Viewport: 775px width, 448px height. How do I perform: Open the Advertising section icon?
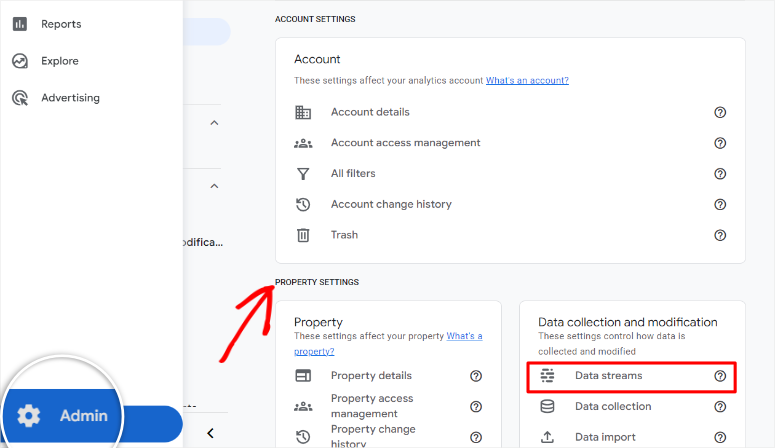pyautogui.click(x=20, y=98)
